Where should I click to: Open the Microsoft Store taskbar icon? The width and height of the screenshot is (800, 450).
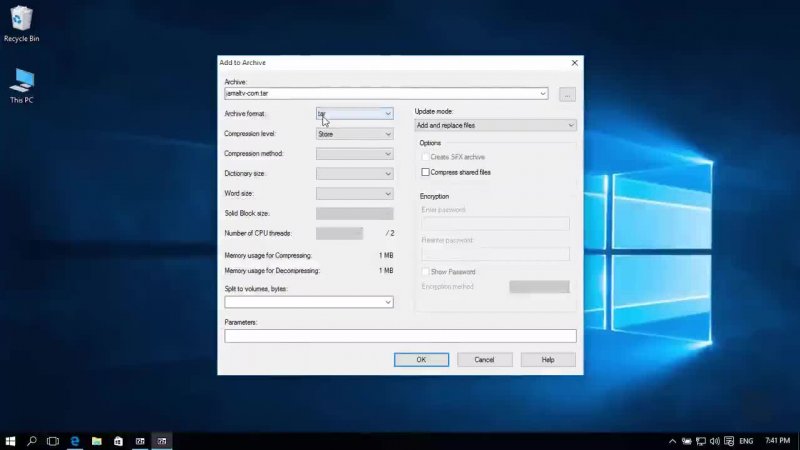[x=118, y=440]
